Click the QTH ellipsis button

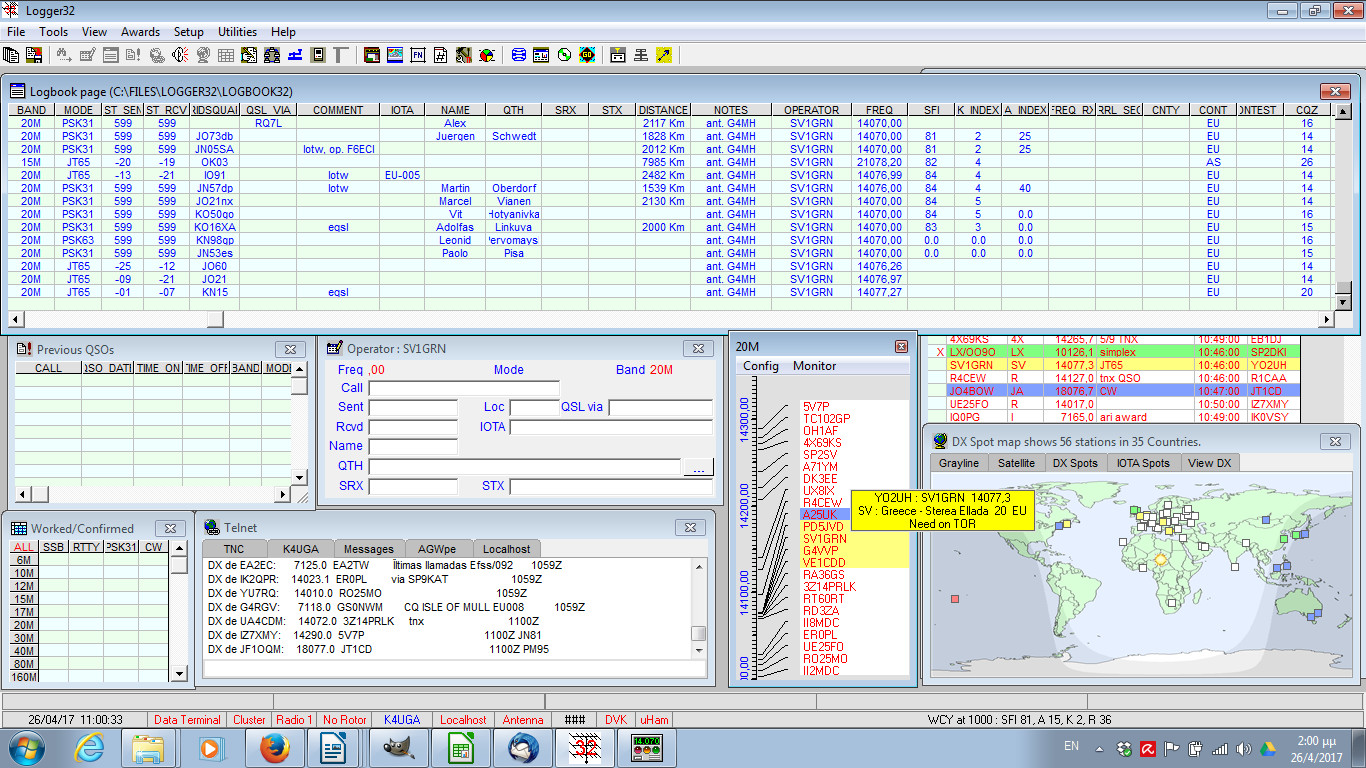pos(698,466)
